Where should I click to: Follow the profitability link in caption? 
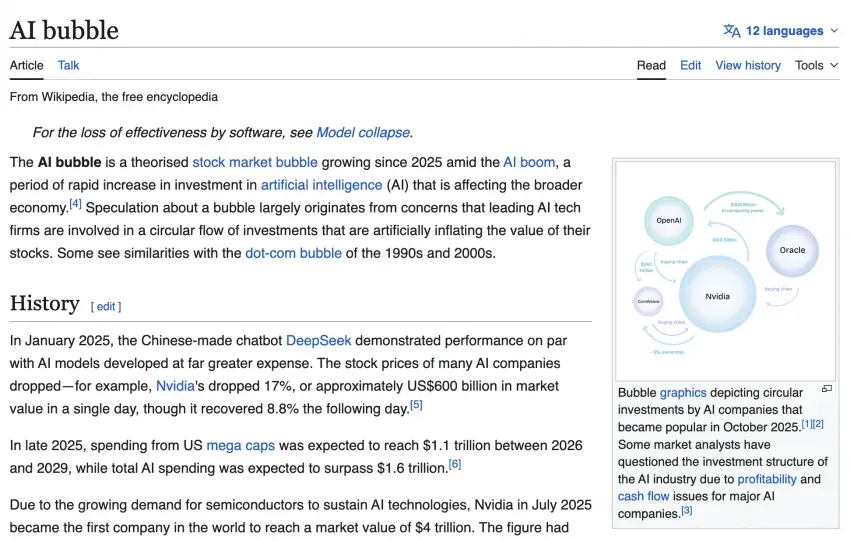tap(767, 479)
